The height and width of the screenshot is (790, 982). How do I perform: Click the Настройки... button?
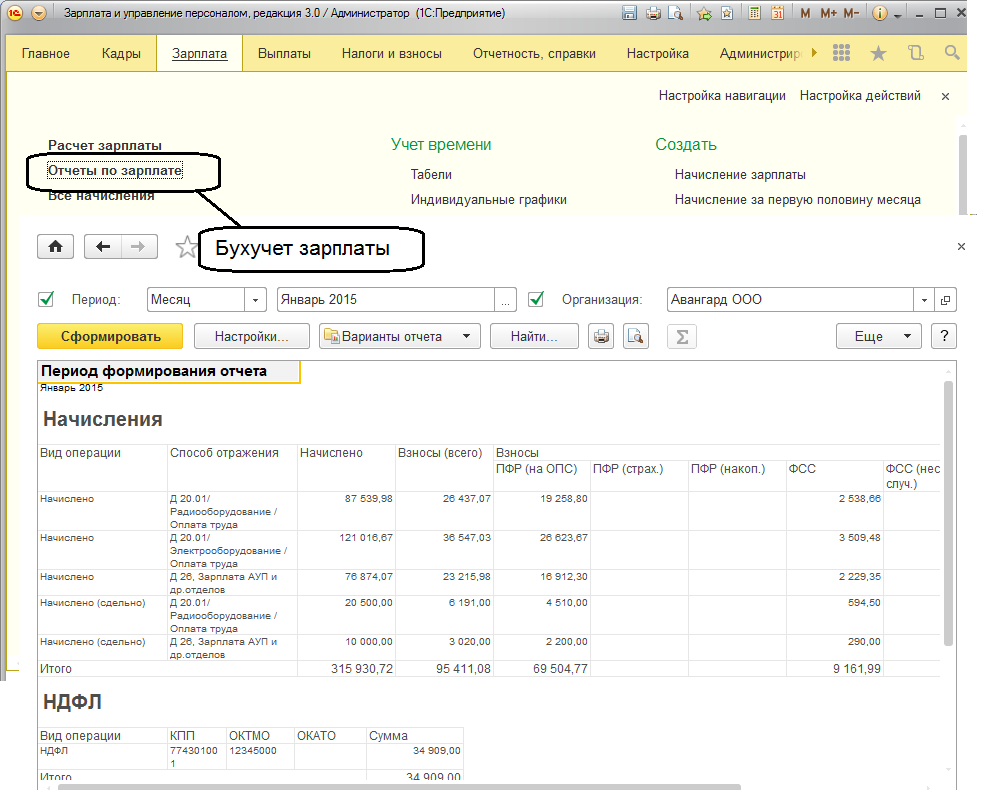251,336
